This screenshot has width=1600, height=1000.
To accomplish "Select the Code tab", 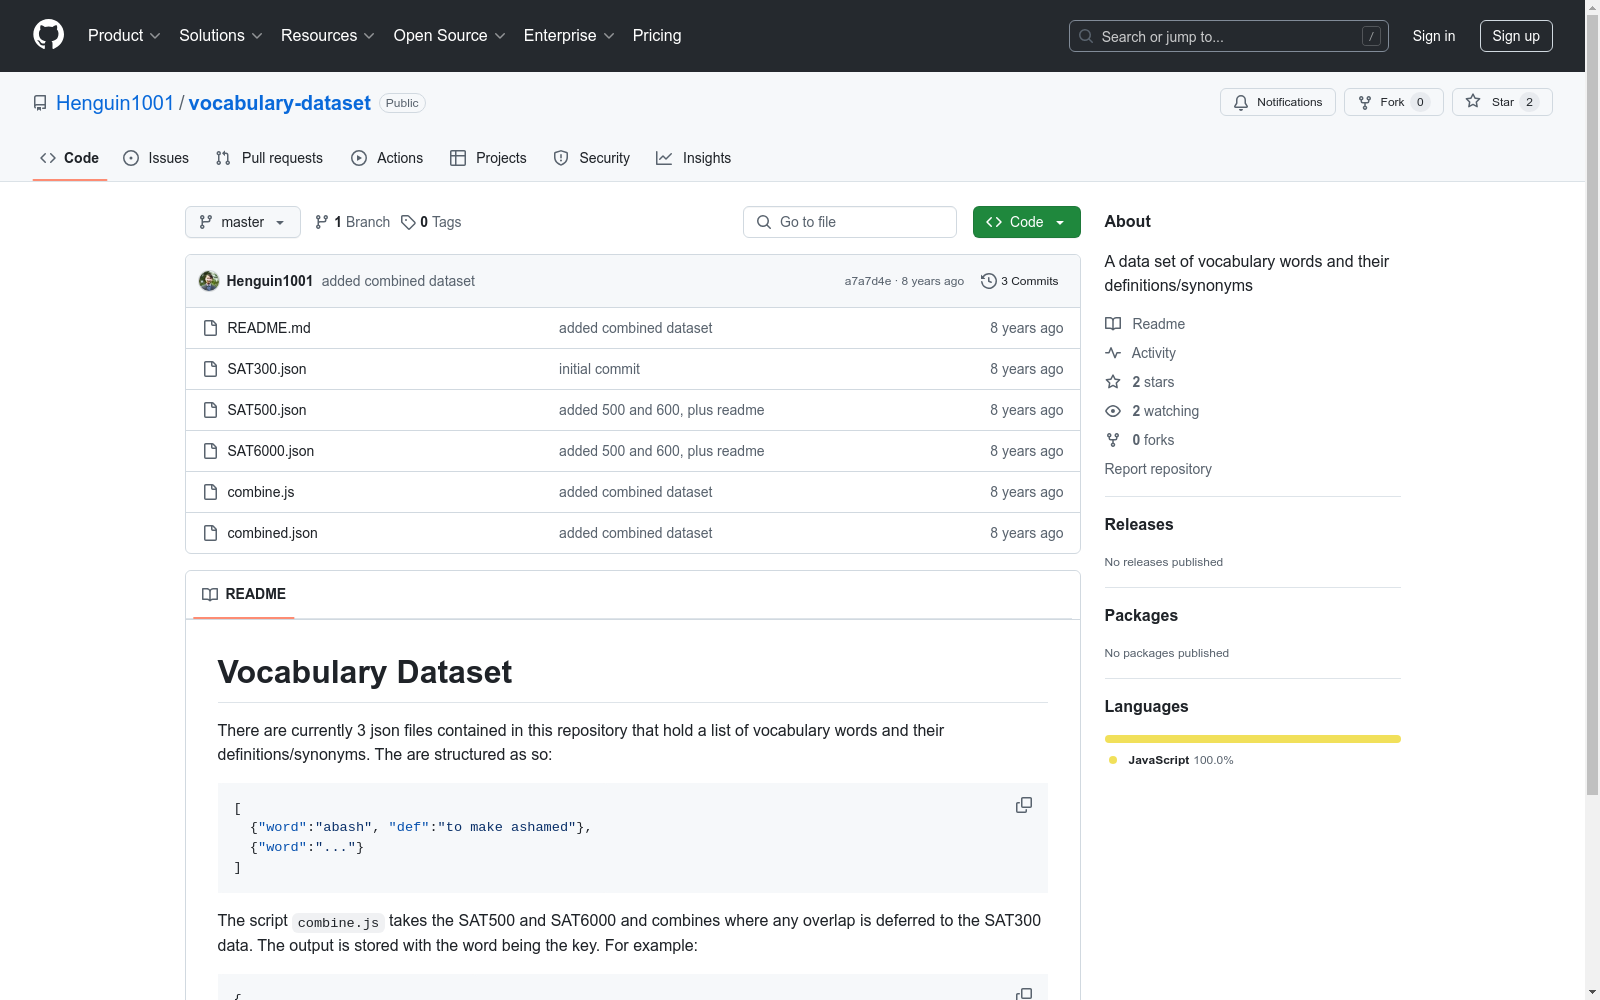I will tap(70, 158).
